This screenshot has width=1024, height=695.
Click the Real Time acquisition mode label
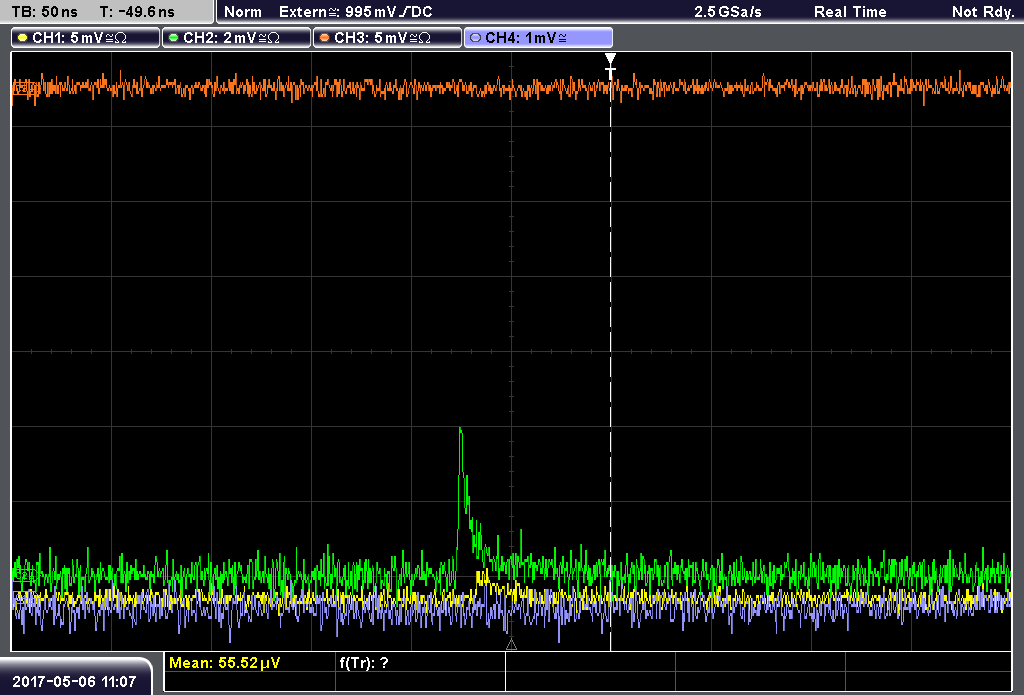(x=850, y=12)
